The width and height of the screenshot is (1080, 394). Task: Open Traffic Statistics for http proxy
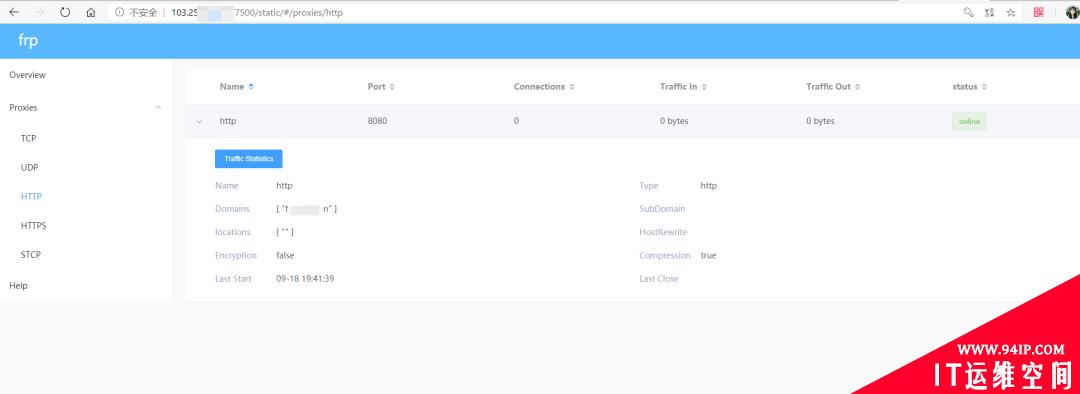(249, 158)
